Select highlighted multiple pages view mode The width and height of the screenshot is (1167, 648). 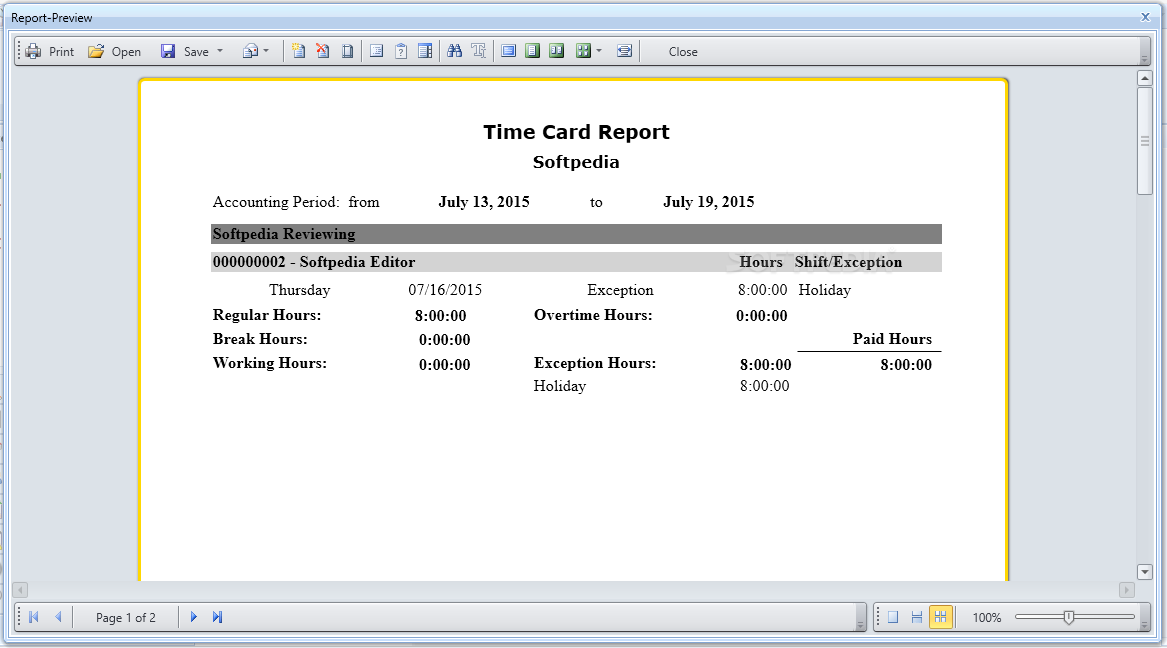click(941, 617)
